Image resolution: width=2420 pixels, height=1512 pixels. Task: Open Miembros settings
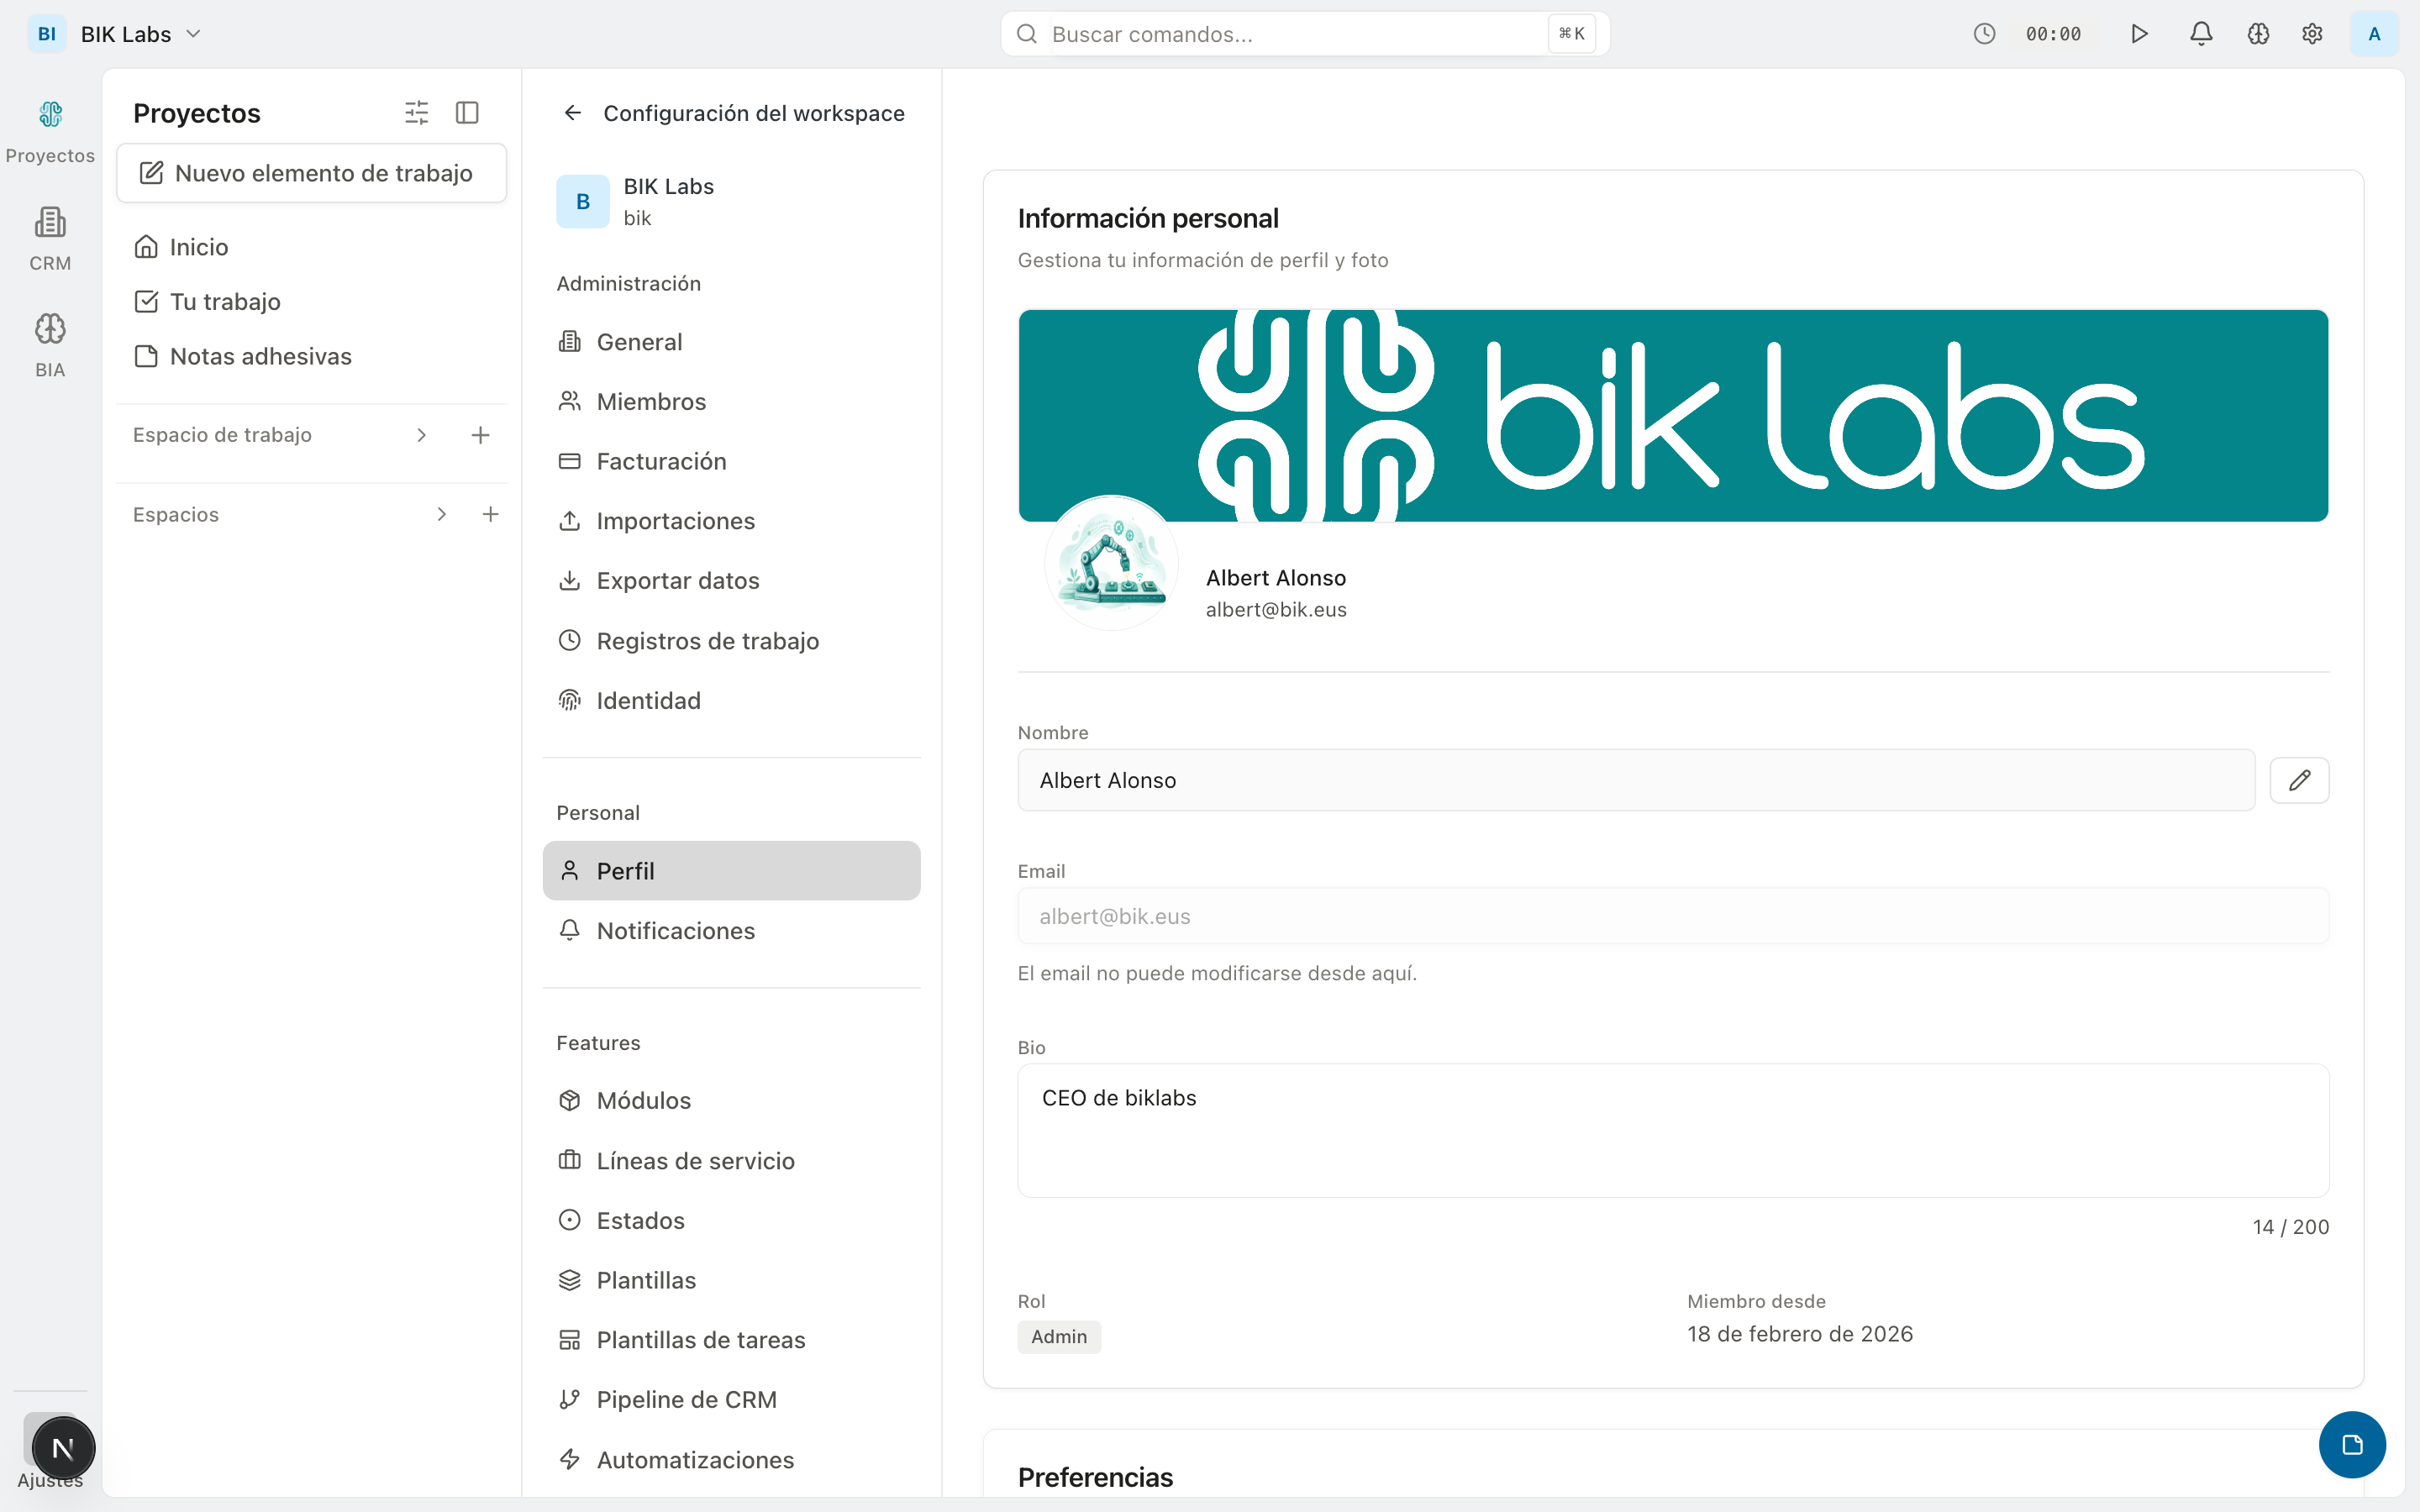[x=731, y=402]
